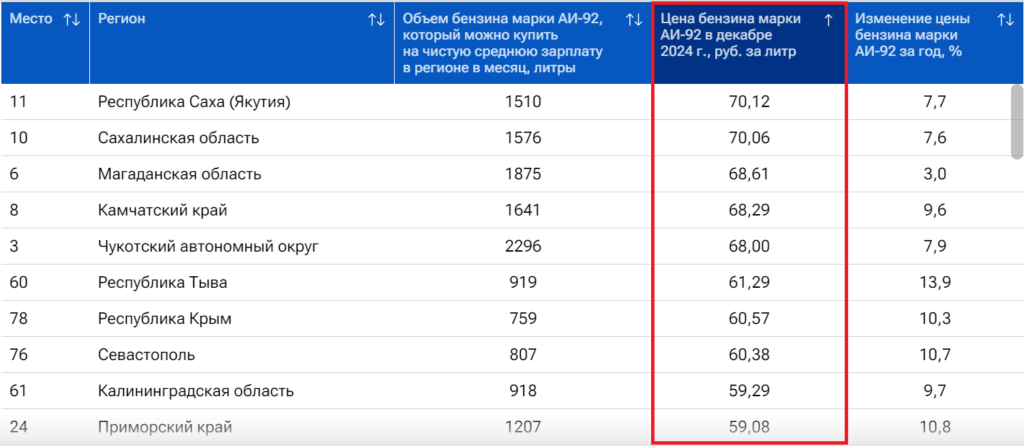Select Камчатский край row name

tap(163, 210)
